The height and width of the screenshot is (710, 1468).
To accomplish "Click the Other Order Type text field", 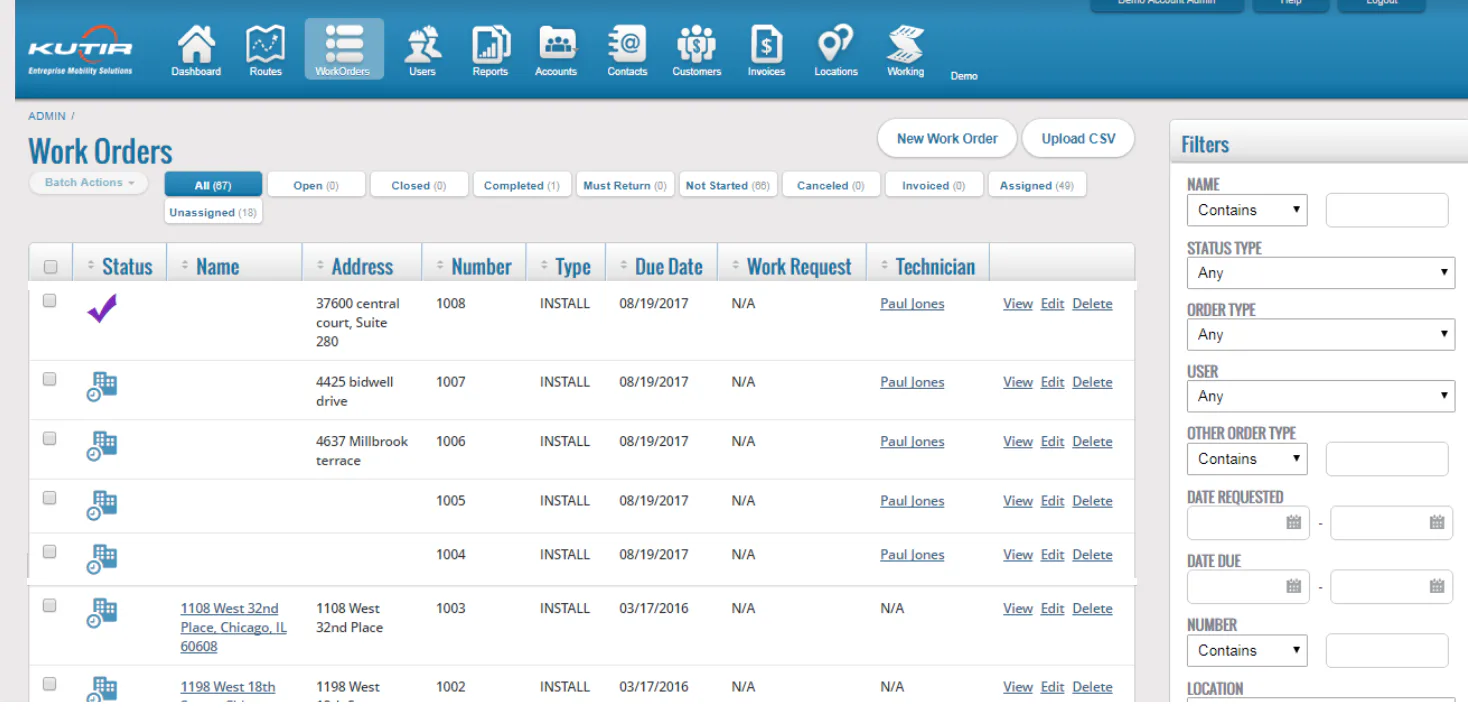I will tap(1387, 459).
